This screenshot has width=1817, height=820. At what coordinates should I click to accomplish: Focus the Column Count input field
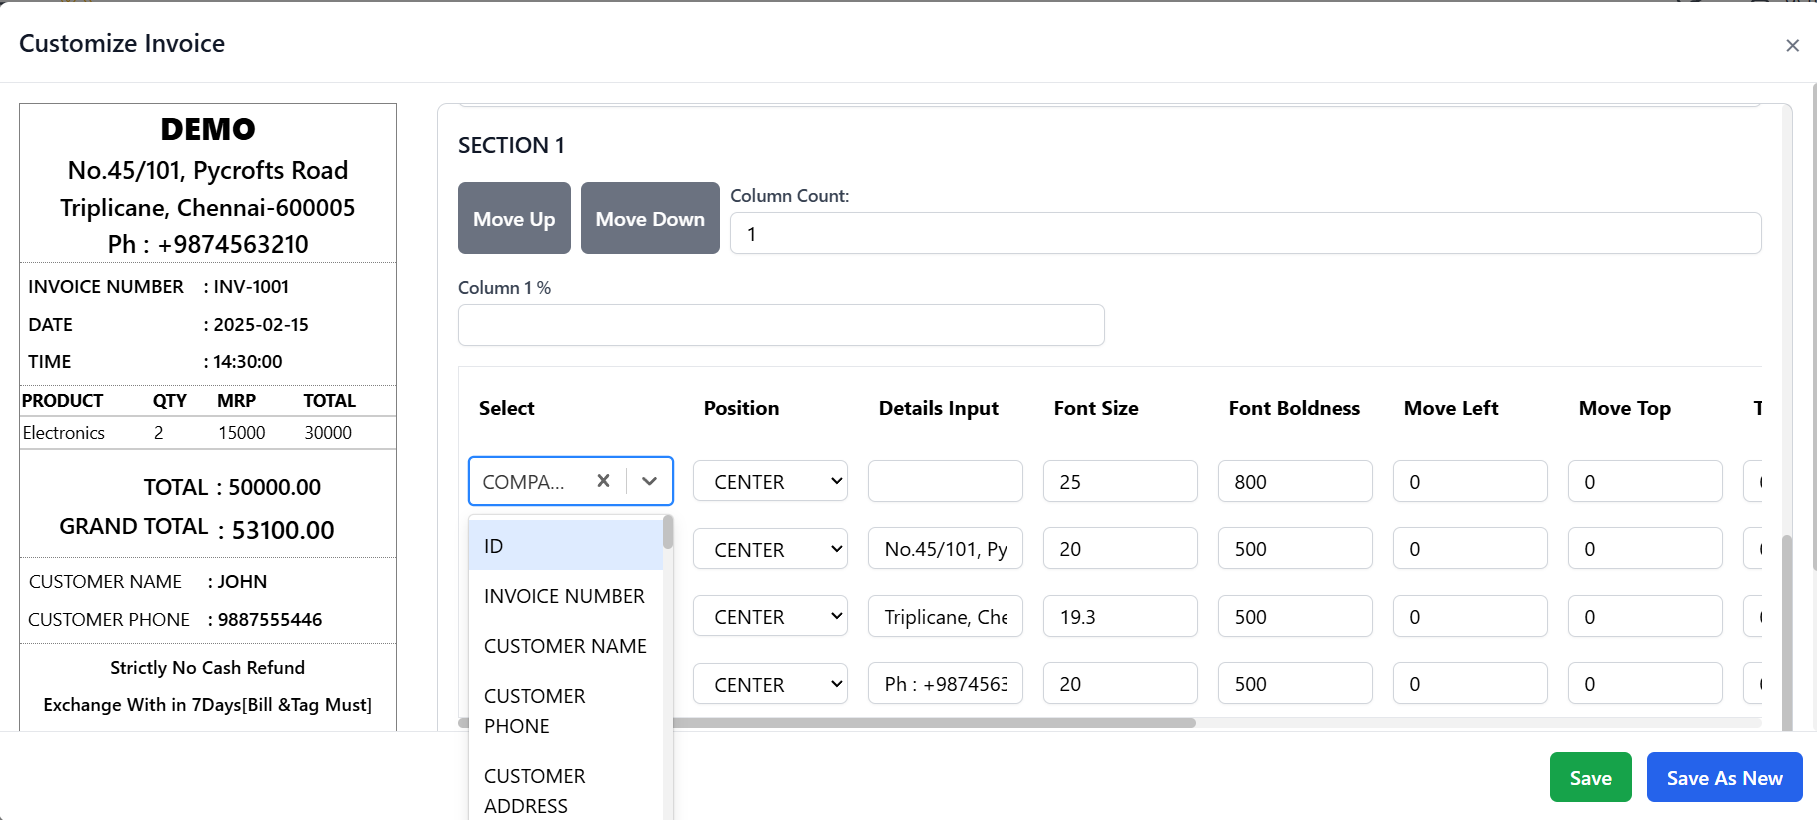pyautogui.click(x=1245, y=233)
